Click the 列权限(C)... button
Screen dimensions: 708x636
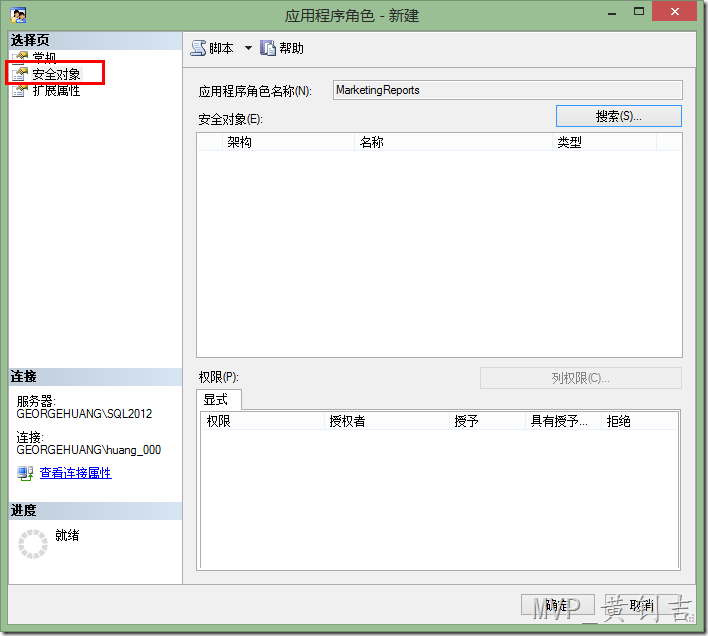[x=581, y=378]
